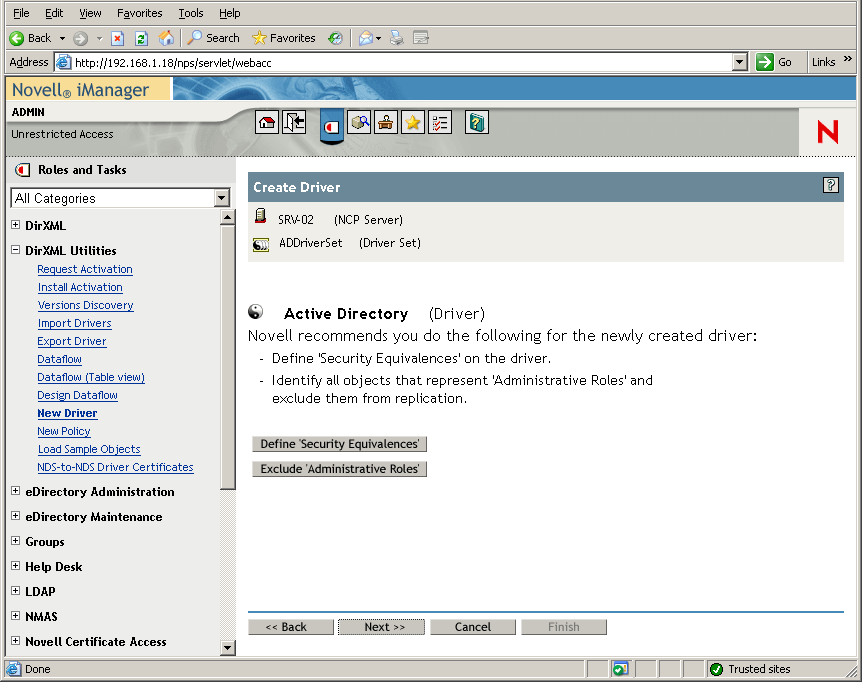Open the Import Drivers link

click(x=74, y=323)
